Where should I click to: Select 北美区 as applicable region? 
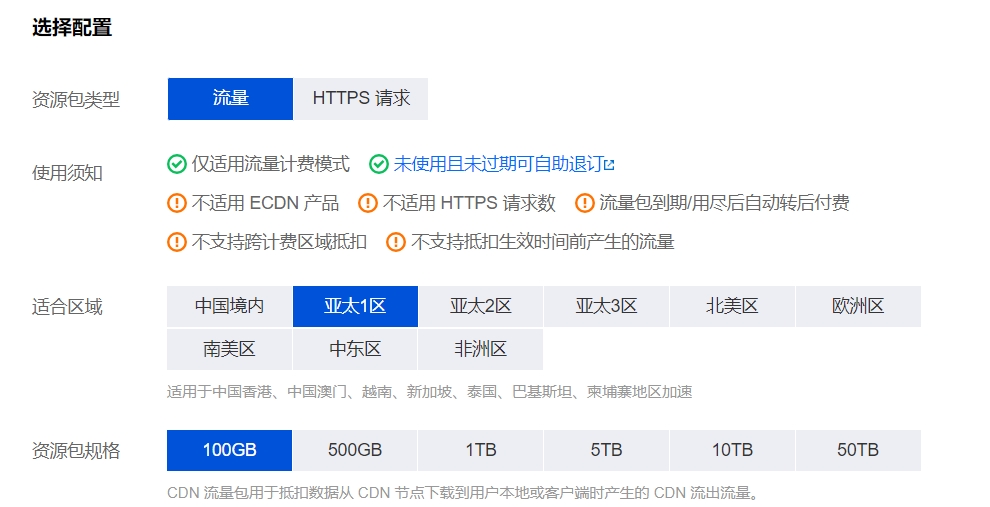(x=732, y=306)
